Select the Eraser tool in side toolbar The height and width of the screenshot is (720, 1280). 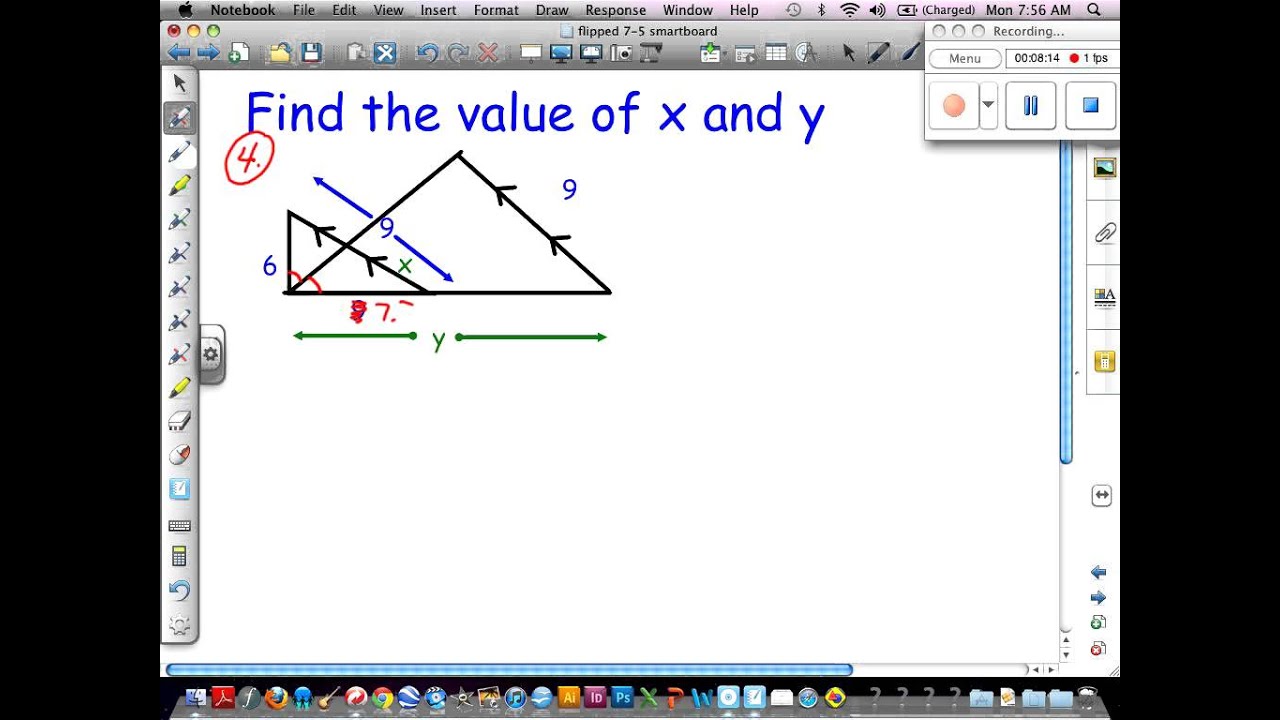coord(180,421)
